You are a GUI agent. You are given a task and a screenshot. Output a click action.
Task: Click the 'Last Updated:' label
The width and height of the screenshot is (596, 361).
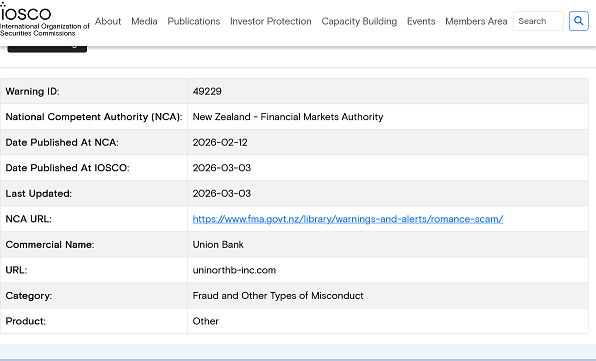tap(38, 194)
